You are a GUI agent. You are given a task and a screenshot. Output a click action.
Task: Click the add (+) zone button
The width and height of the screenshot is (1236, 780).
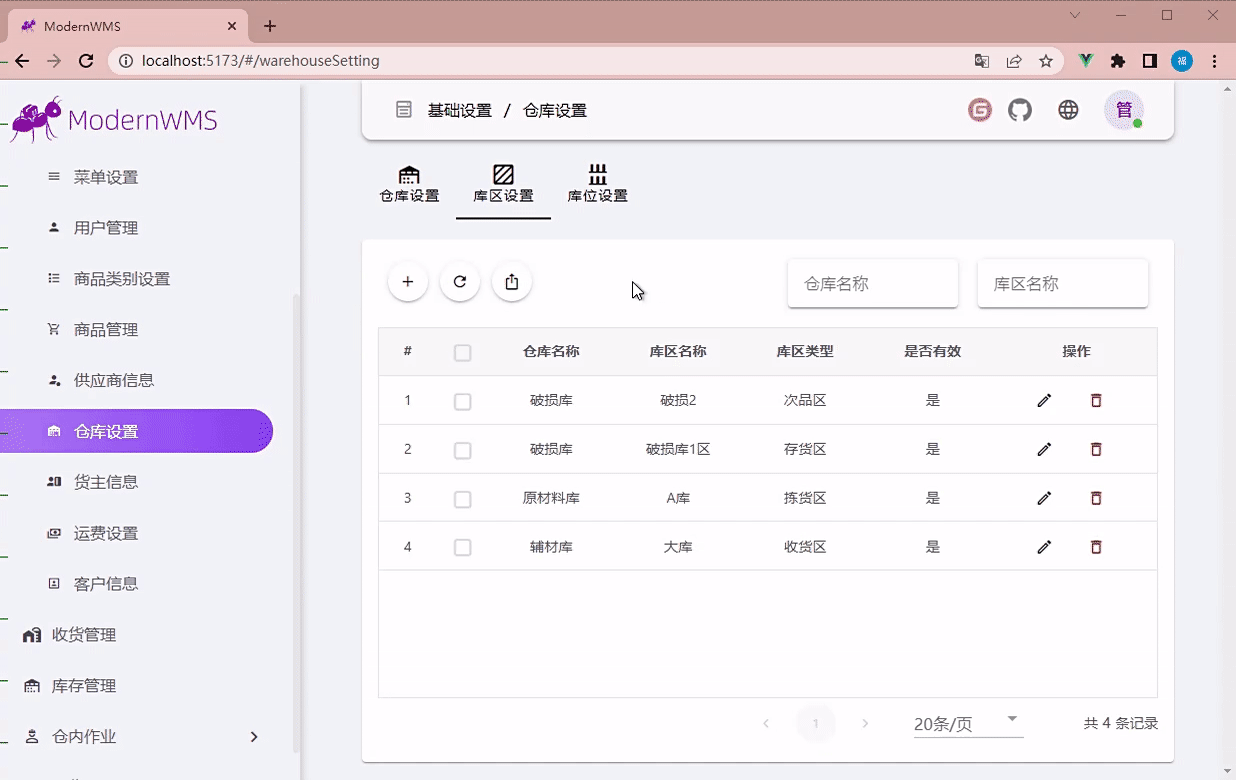click(408, 282)
